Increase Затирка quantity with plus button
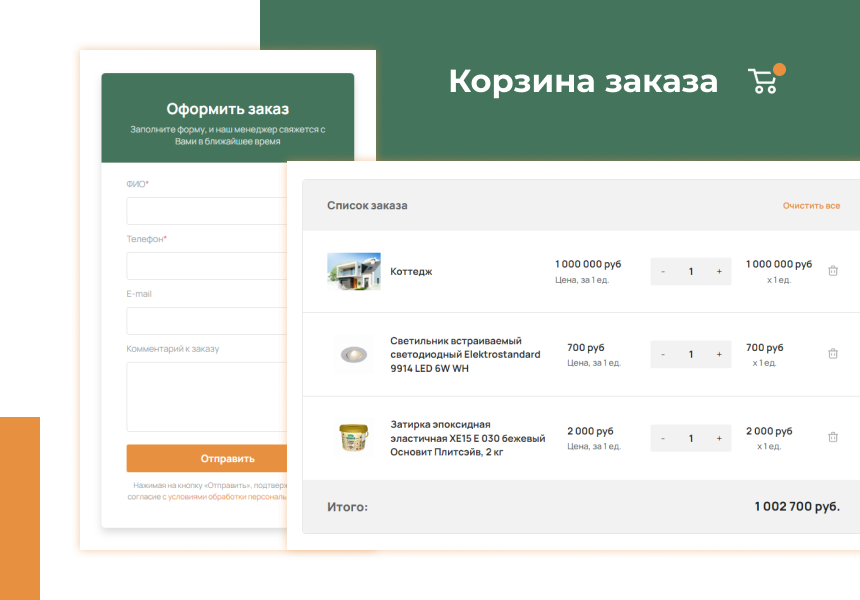Screen dimensions: 860x600 pos(718,439)
